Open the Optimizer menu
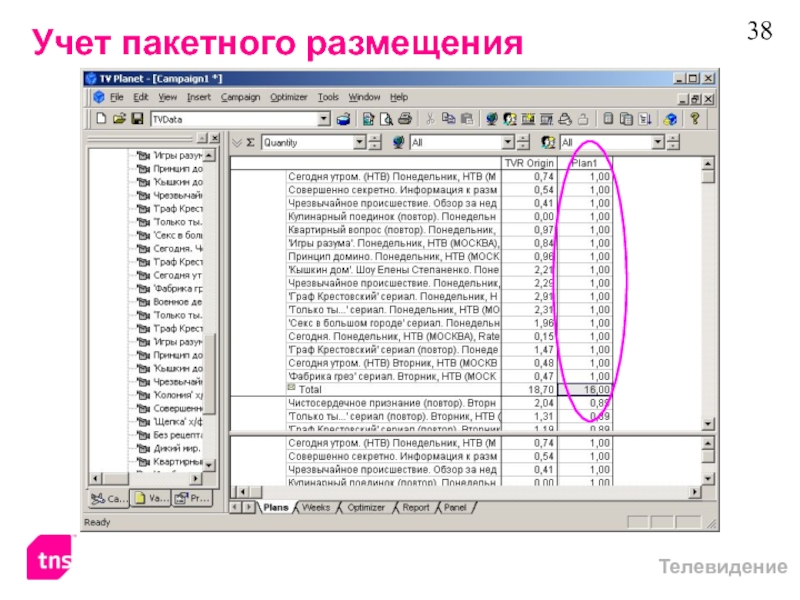Image resolution: width=800 pixels, height=600 pixels. tap(289, 97)
